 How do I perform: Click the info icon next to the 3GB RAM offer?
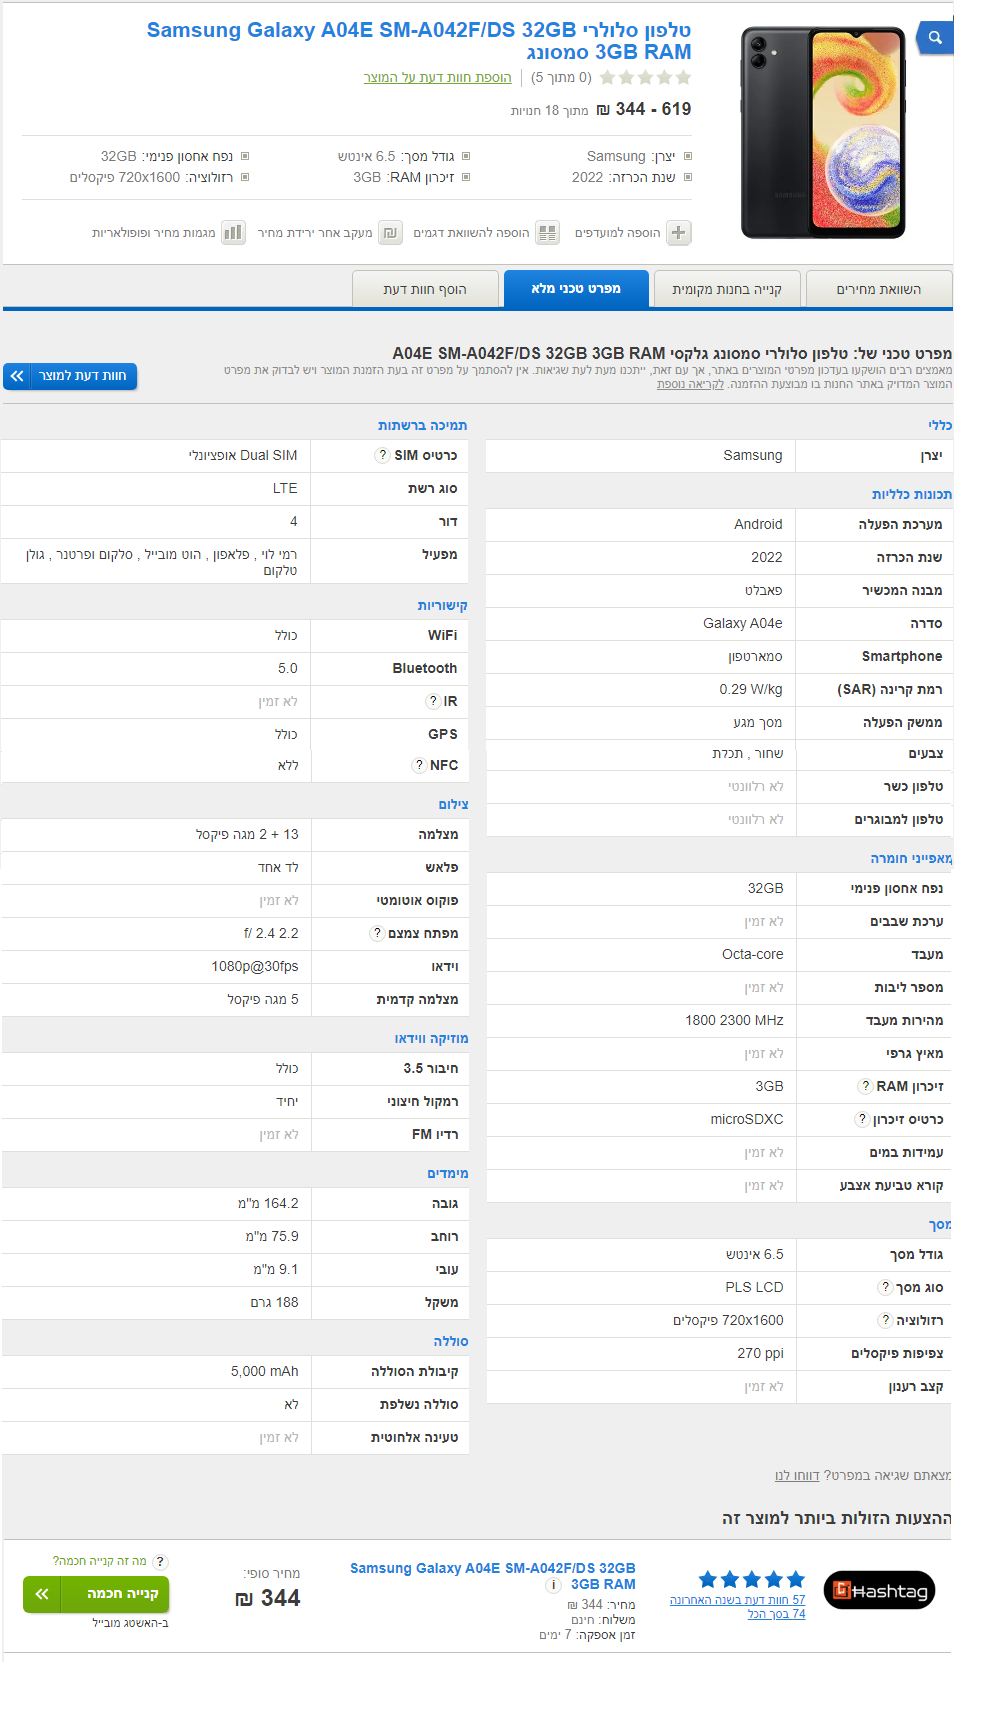click(x=553, y=1585)
